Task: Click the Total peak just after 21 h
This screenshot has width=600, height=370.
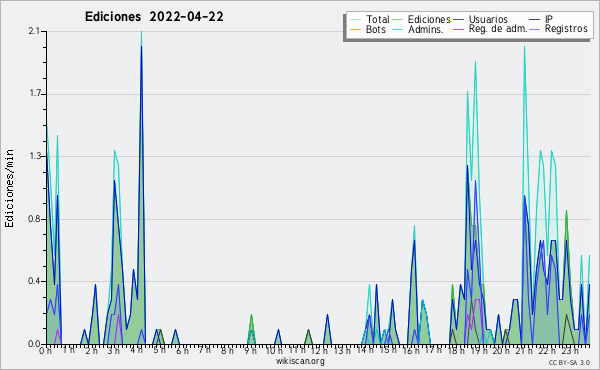Action: [524, 48]
